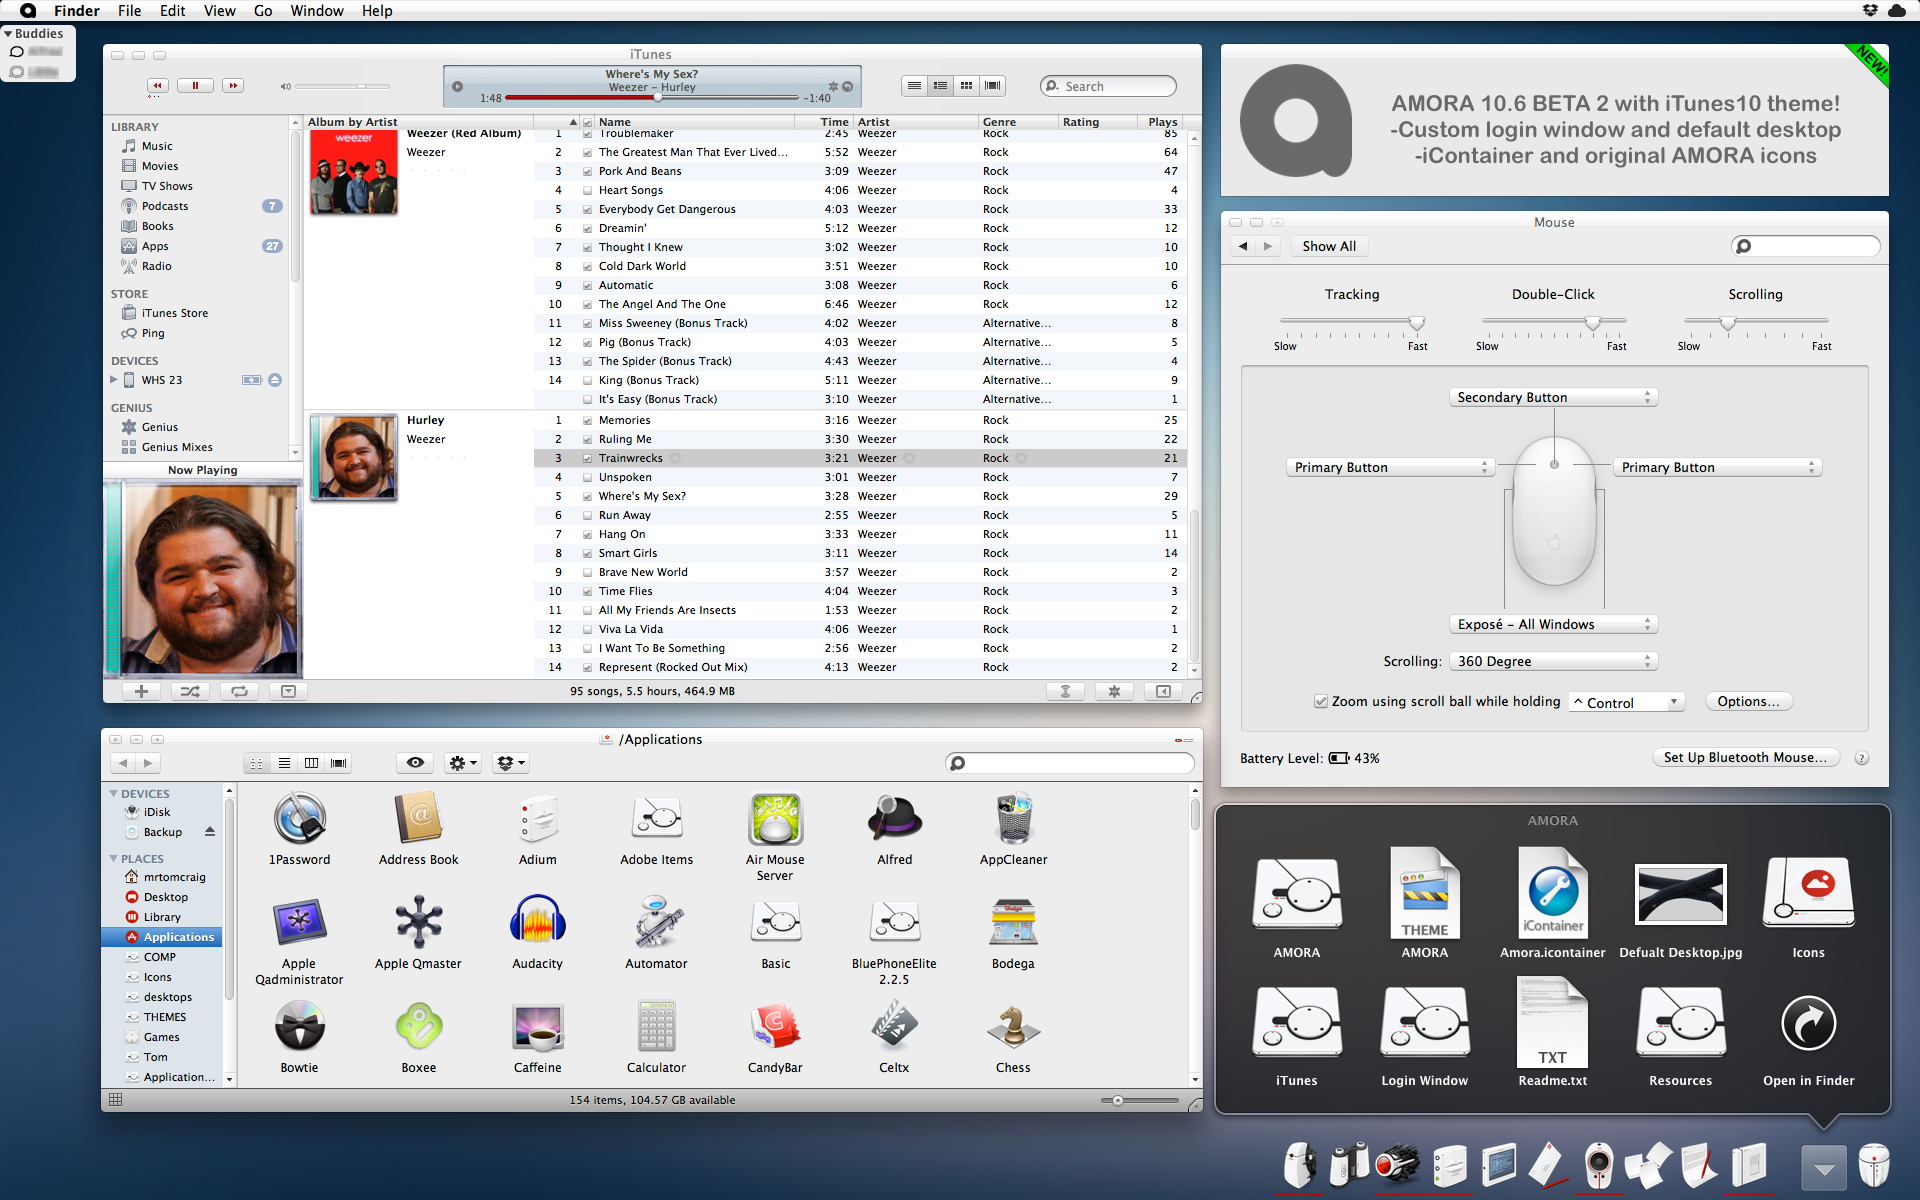This screenshot has width=1920, height=1200.
Task: Open iTunes Store in sidebar
Action: pyautogui.click(x=175, y=313)
